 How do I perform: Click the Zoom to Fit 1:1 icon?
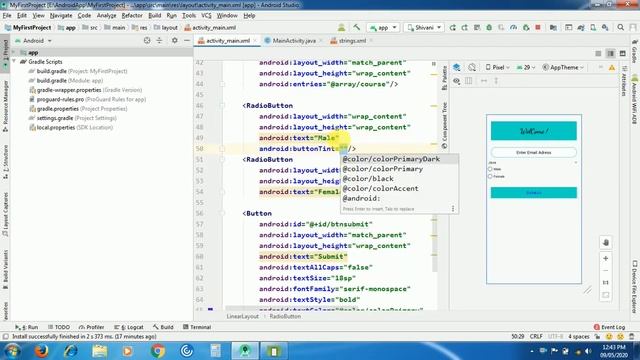[x=606, y=282]
